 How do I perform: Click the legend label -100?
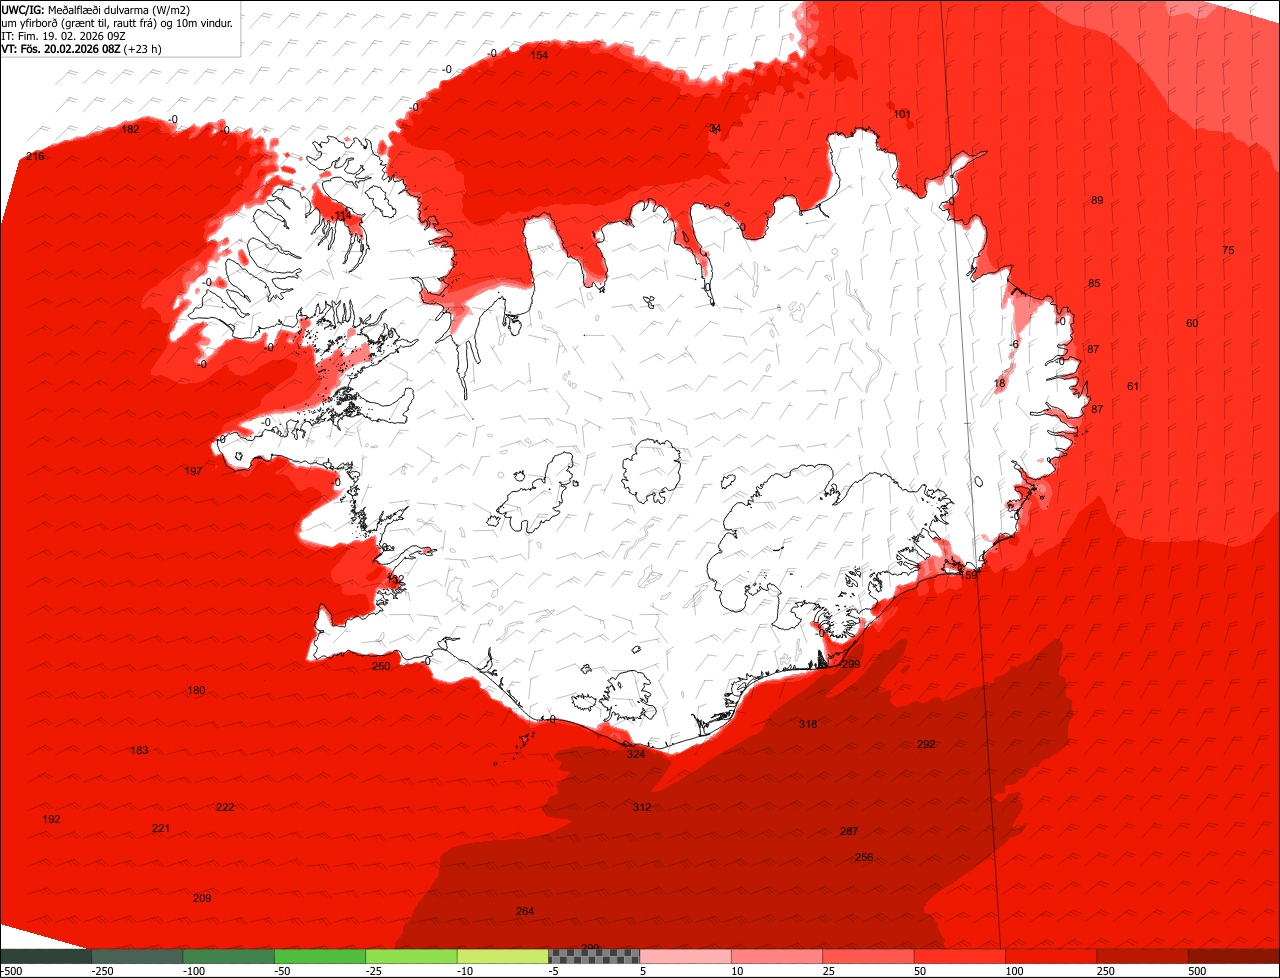coord(194,971)
